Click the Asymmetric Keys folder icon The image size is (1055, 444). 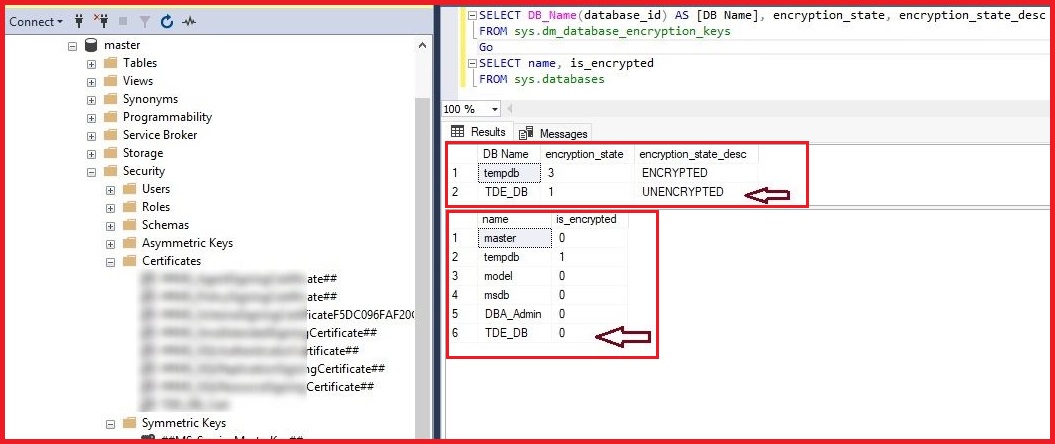[x=130, y=243]
